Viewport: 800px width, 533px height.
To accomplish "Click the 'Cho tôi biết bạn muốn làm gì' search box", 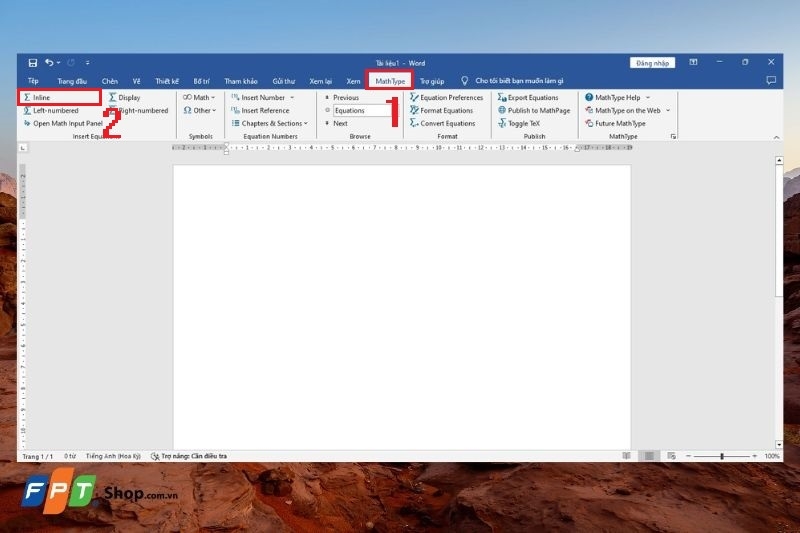I will pyautogui.click(x=519, y=81).
